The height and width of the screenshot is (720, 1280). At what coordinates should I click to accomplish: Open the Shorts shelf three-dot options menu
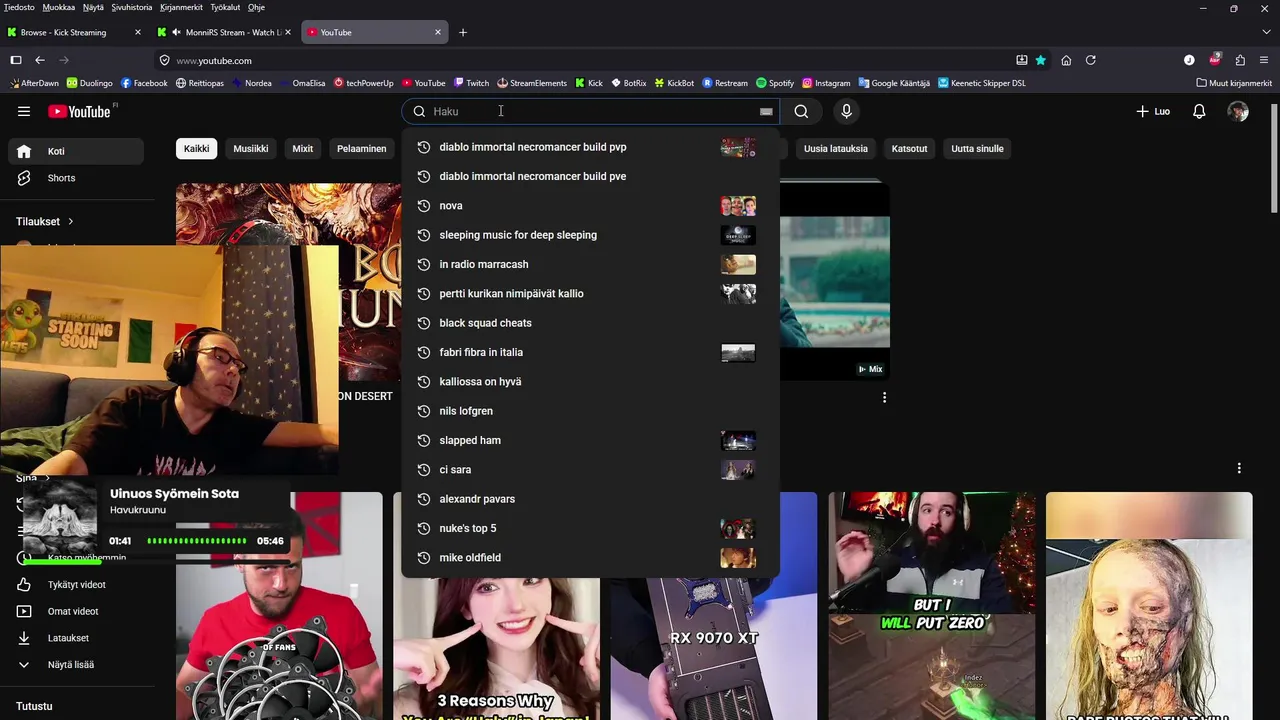[x=1239, y=468]
